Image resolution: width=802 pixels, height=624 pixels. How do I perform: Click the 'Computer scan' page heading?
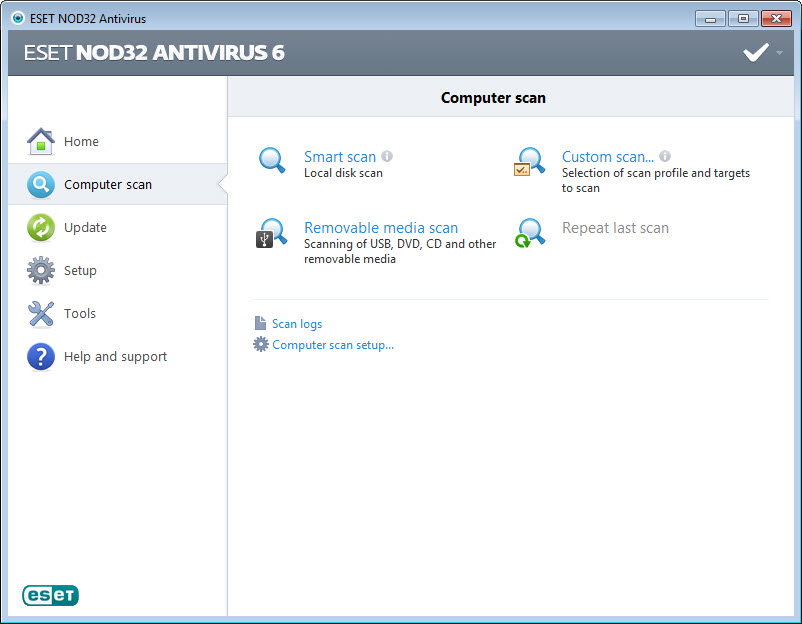[493, 98]
